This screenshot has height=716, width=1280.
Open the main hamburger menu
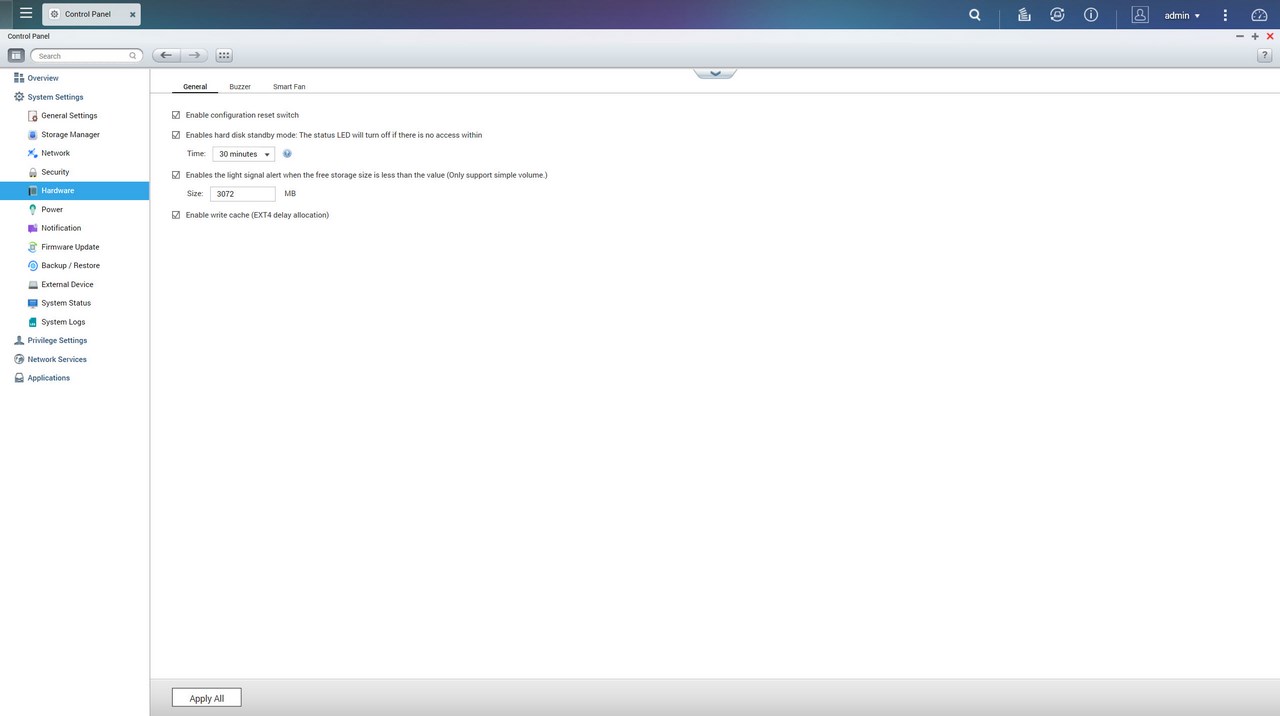[25, 14]
